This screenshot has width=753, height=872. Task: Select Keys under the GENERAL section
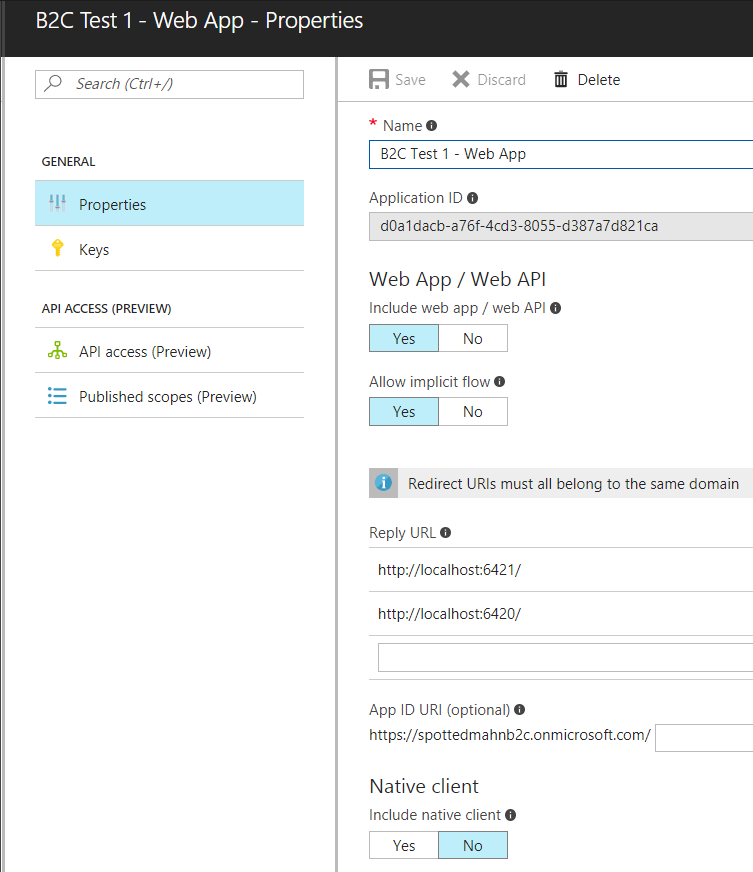coord(93,249)
